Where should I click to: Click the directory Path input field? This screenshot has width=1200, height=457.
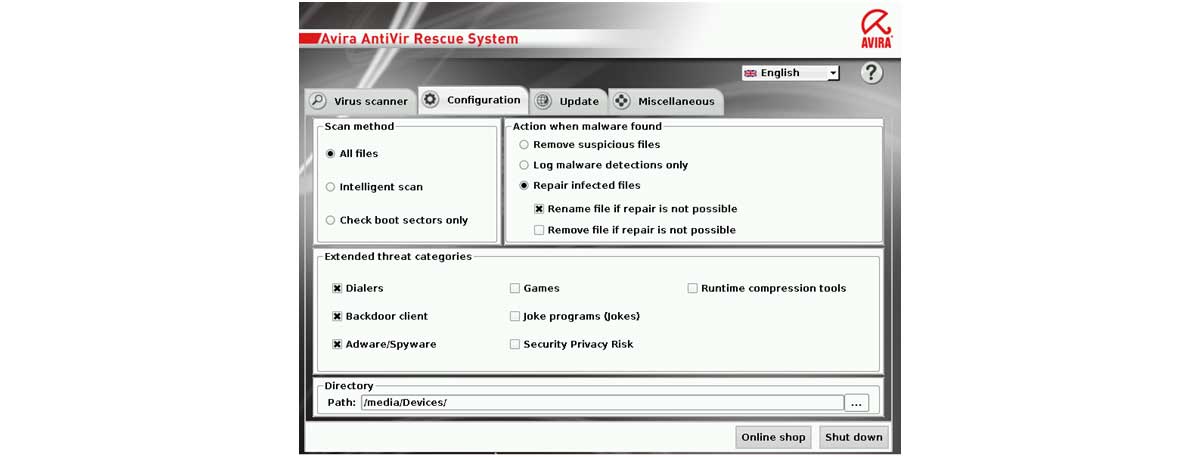(602, 403)
